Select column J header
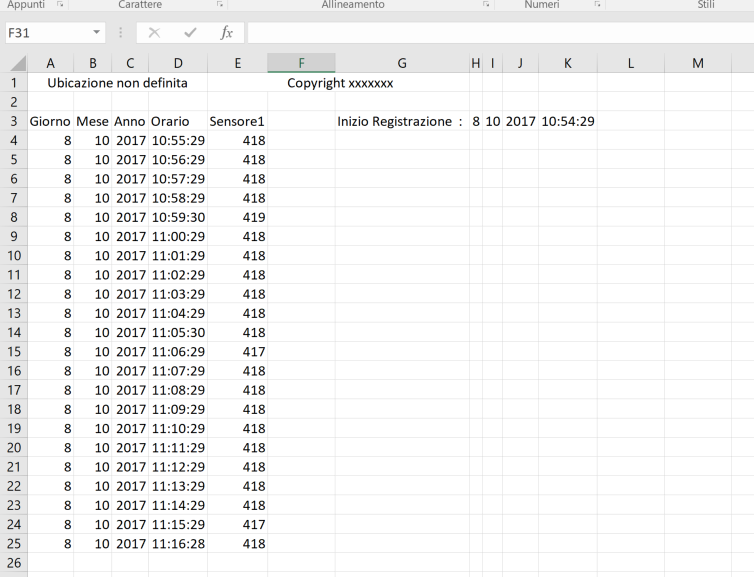This screenshot has width=754, height=577. [x=520, y=63]
